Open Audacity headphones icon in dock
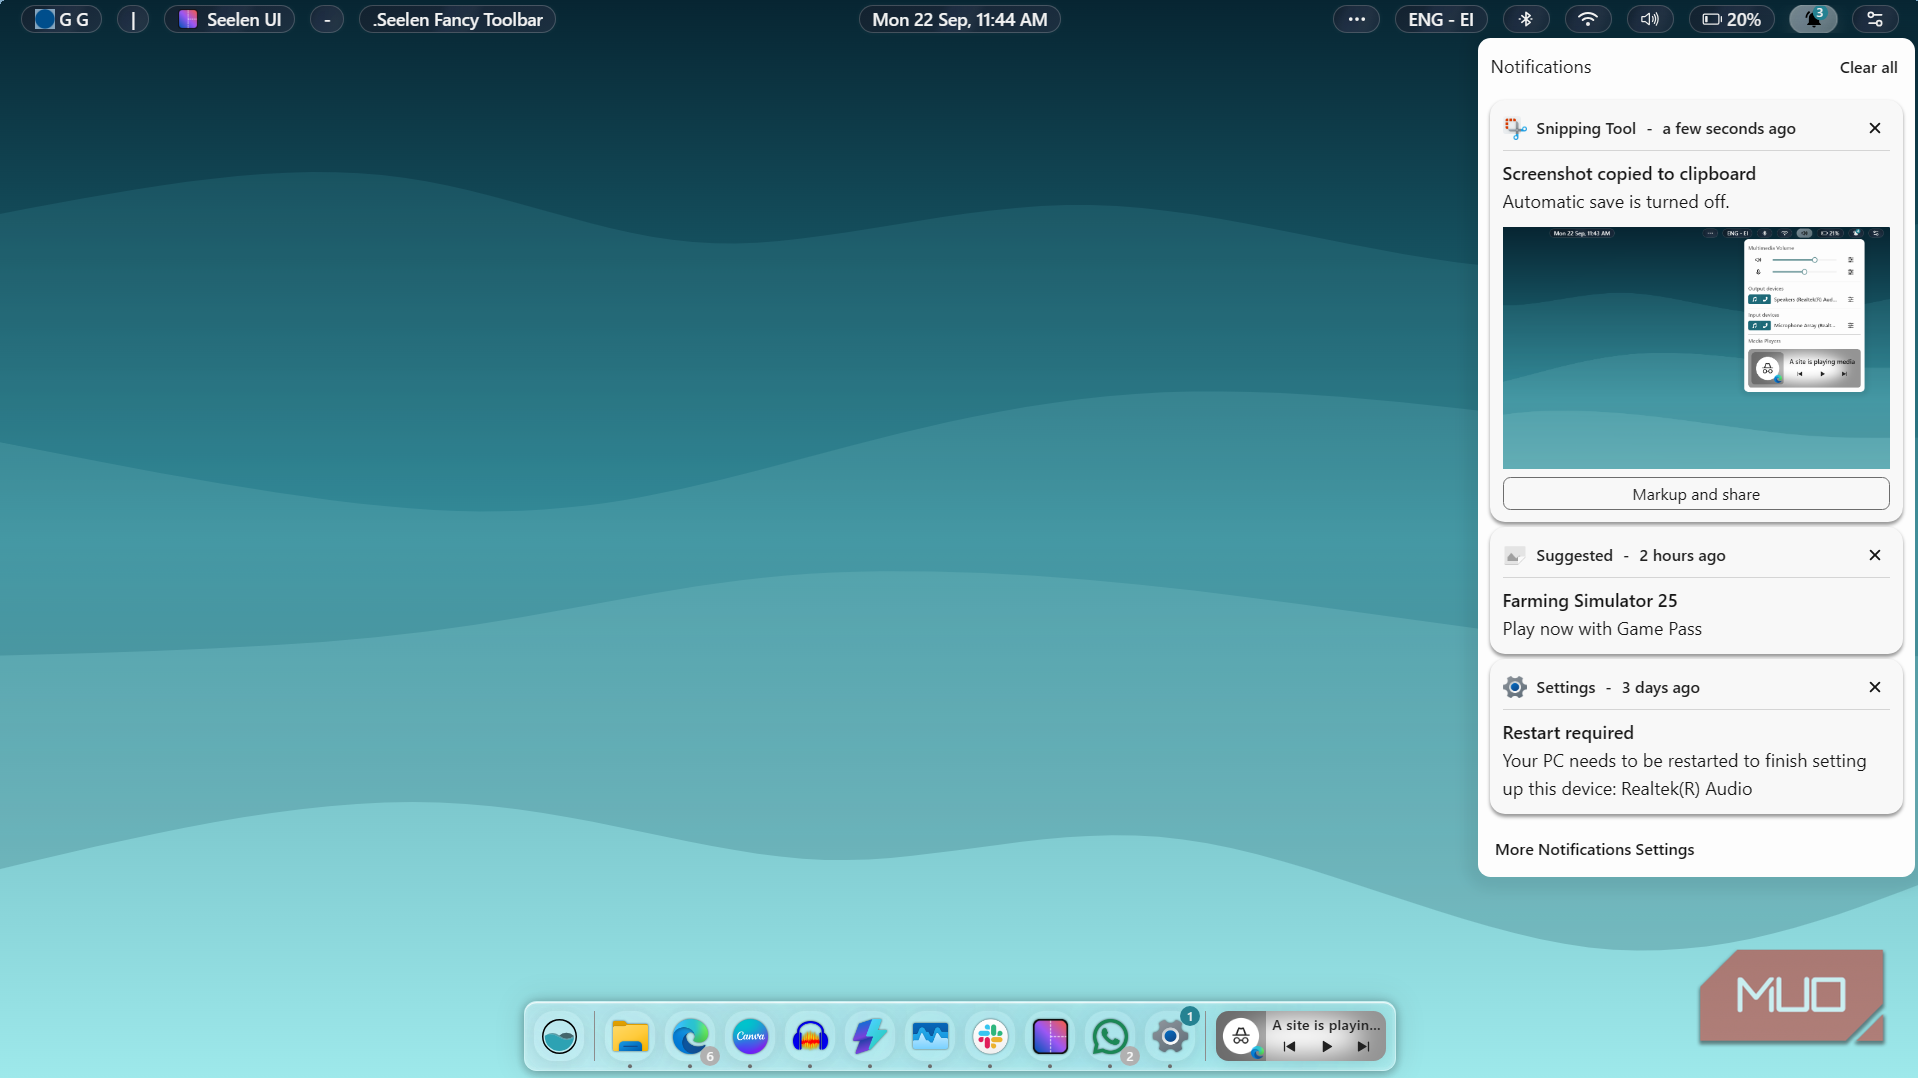The image size is (1918, 1078). pyautogui.click(x=810, y=1036)
